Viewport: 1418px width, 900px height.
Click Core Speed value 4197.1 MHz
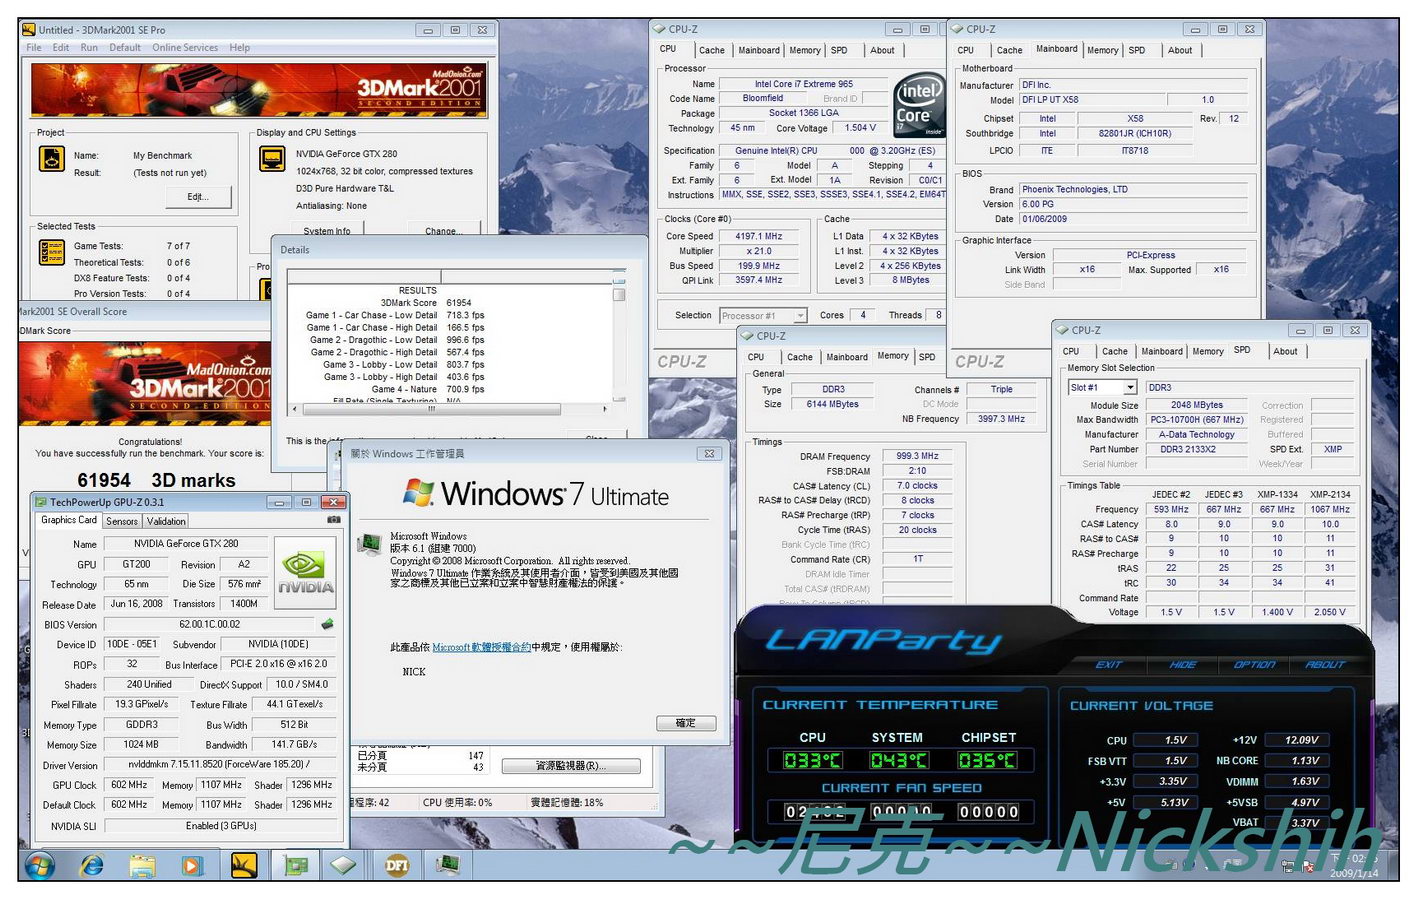tap(759, 237)
